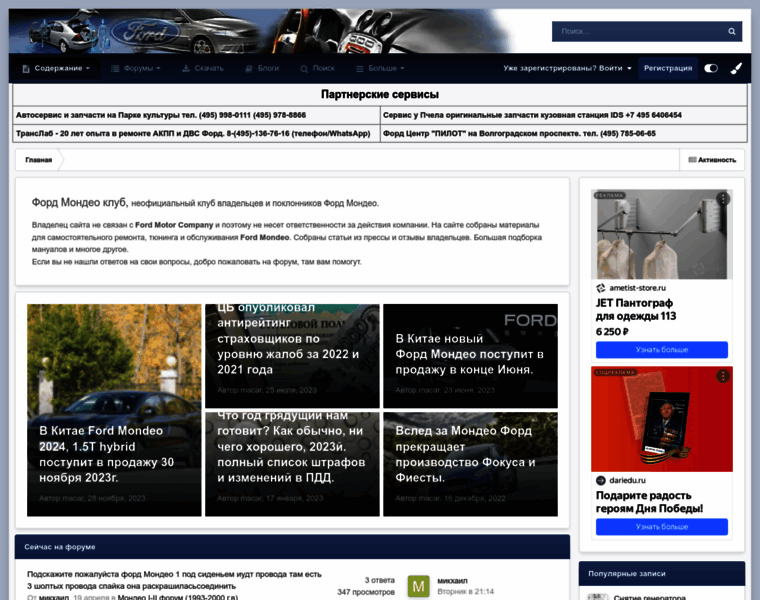Click the dariedu.ru ad source link

pyautogui.click(x=627, y=481)
